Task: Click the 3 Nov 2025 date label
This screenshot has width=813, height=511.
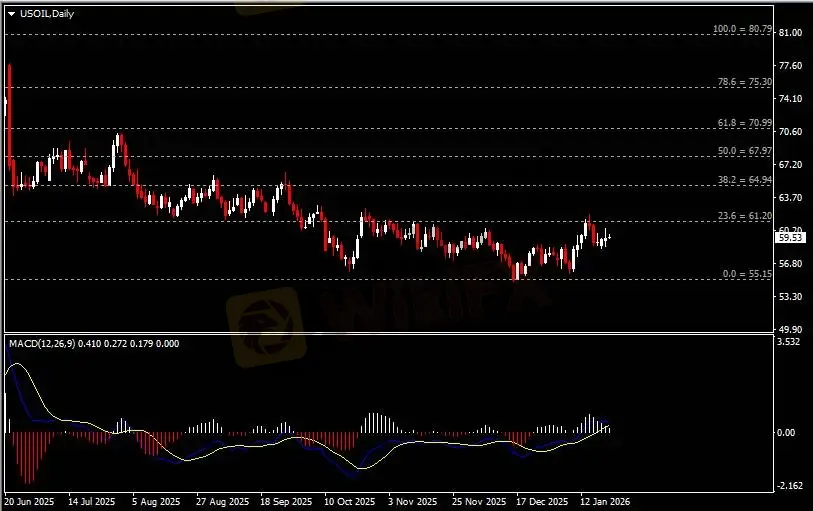Action: (x=413, y=502)
